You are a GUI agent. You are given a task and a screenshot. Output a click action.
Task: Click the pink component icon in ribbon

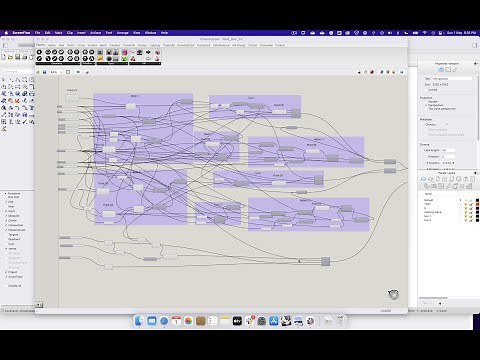pyautogui.click(x=124, y=52)
